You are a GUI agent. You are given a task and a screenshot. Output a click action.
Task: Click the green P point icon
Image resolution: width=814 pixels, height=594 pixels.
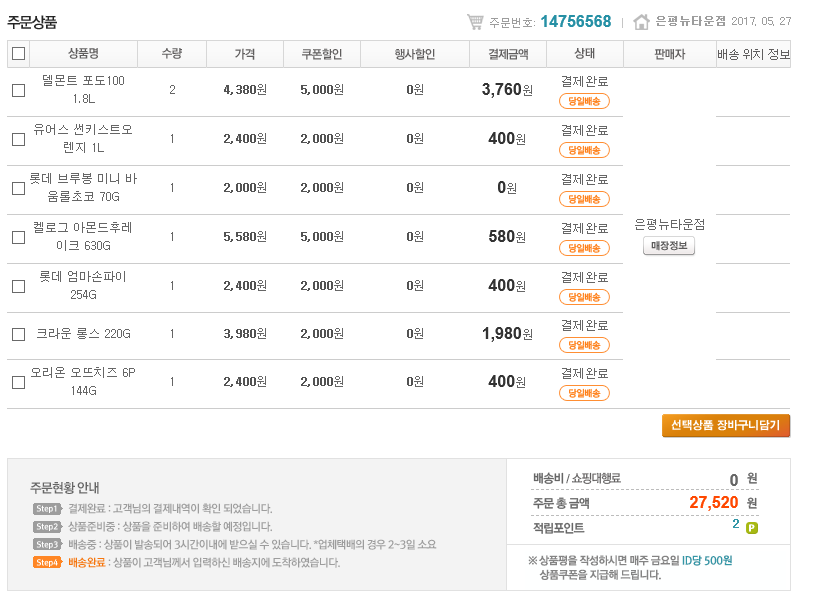tap(752, 527)
